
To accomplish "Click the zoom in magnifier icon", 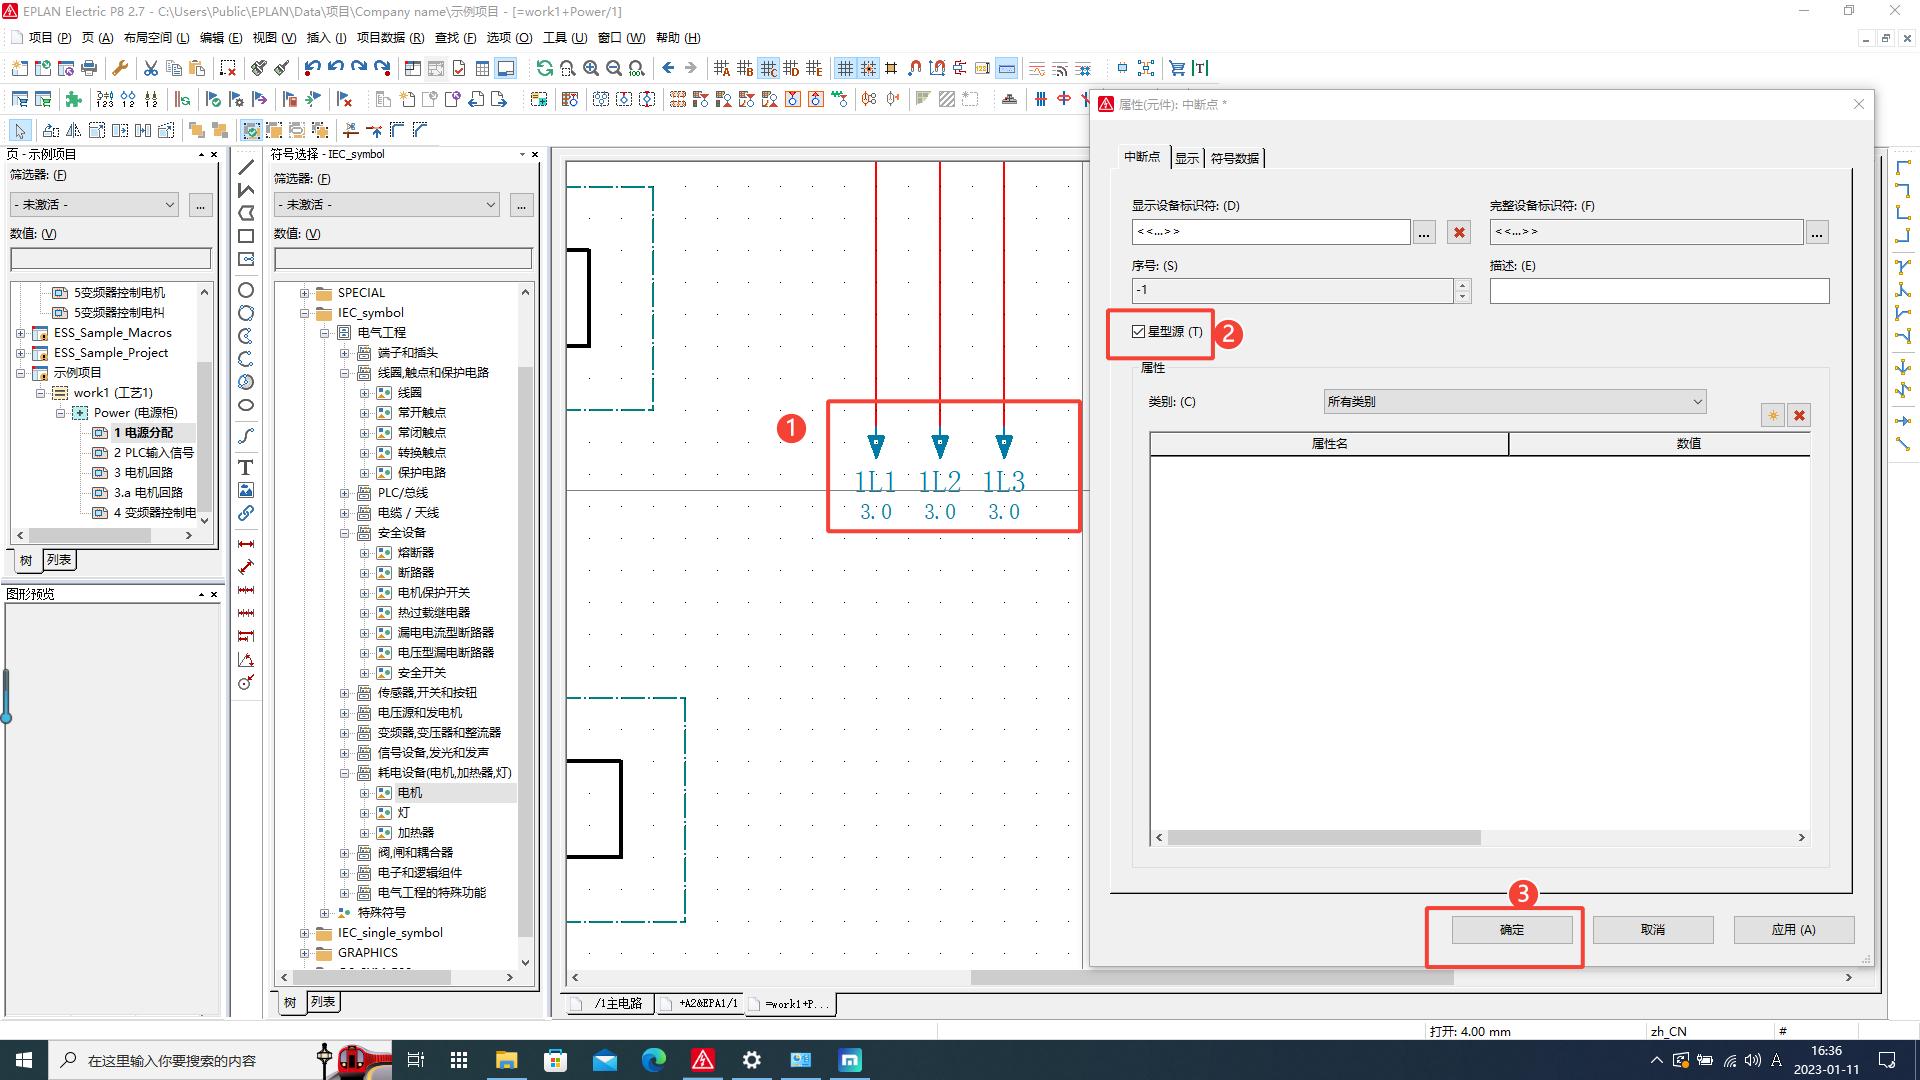I will click(591, 68).
